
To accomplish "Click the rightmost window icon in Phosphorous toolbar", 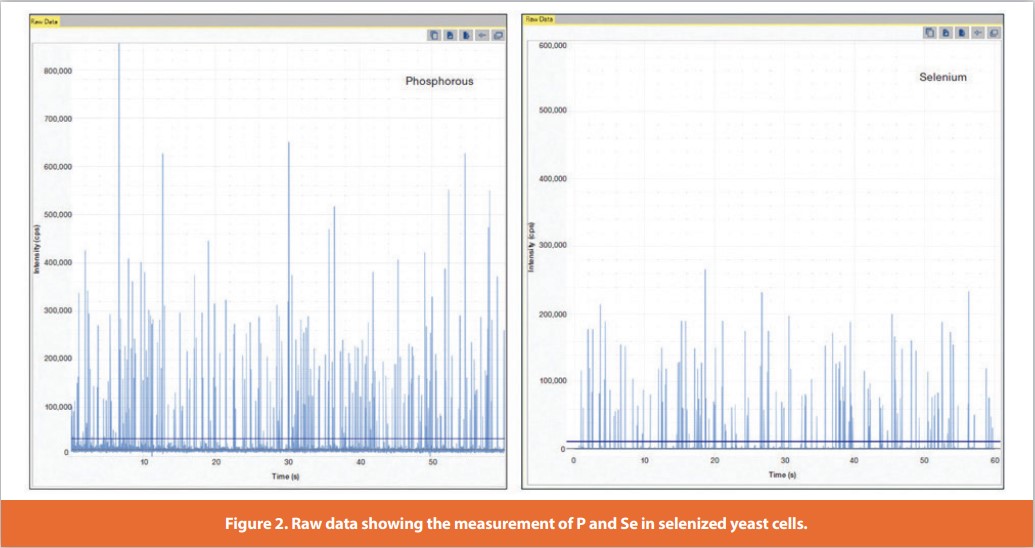I will 498,34.
